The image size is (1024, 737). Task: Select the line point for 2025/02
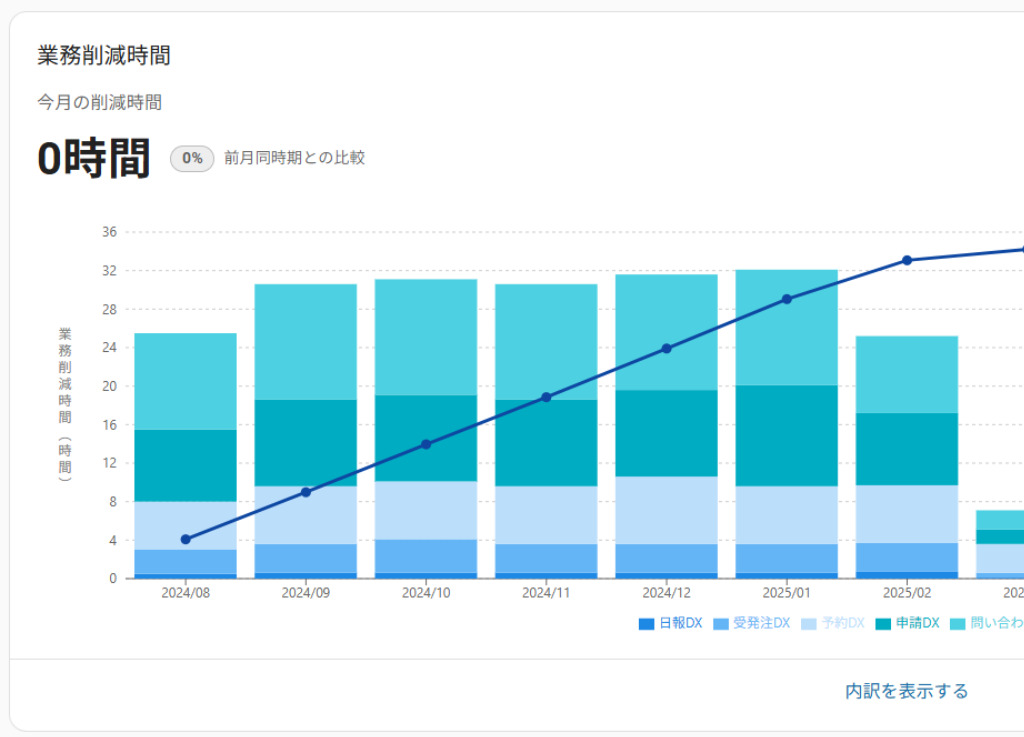pyautogui.click(x=907, y=260)
